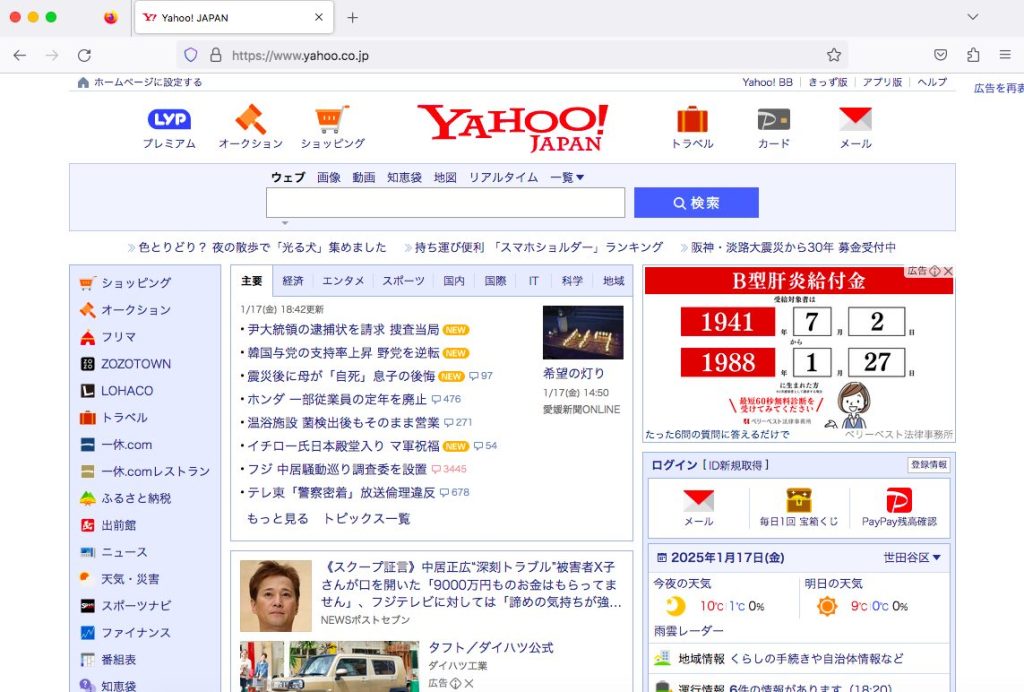Select the 経済 news tab

click(x=293, y=281)
